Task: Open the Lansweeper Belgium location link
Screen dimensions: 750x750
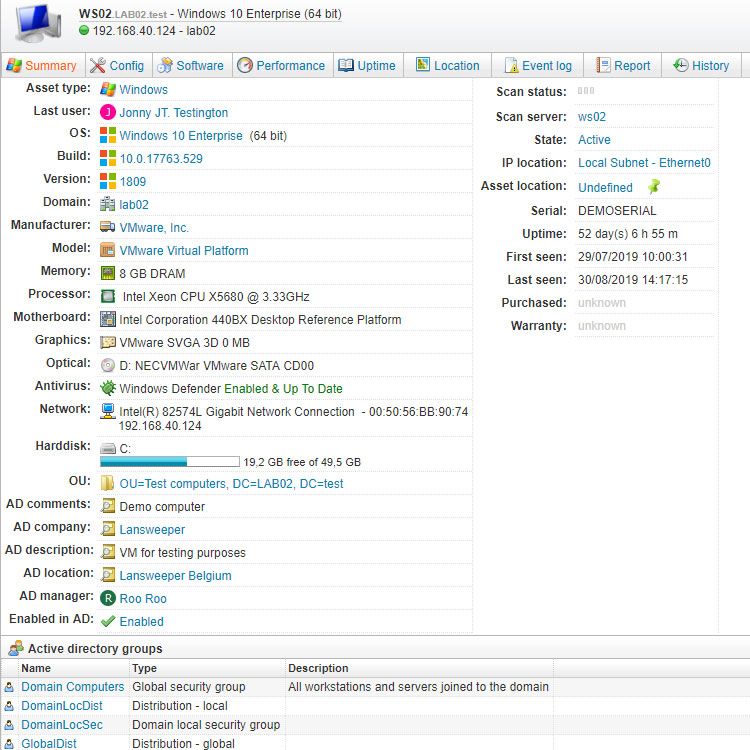Action: point(176,575)
